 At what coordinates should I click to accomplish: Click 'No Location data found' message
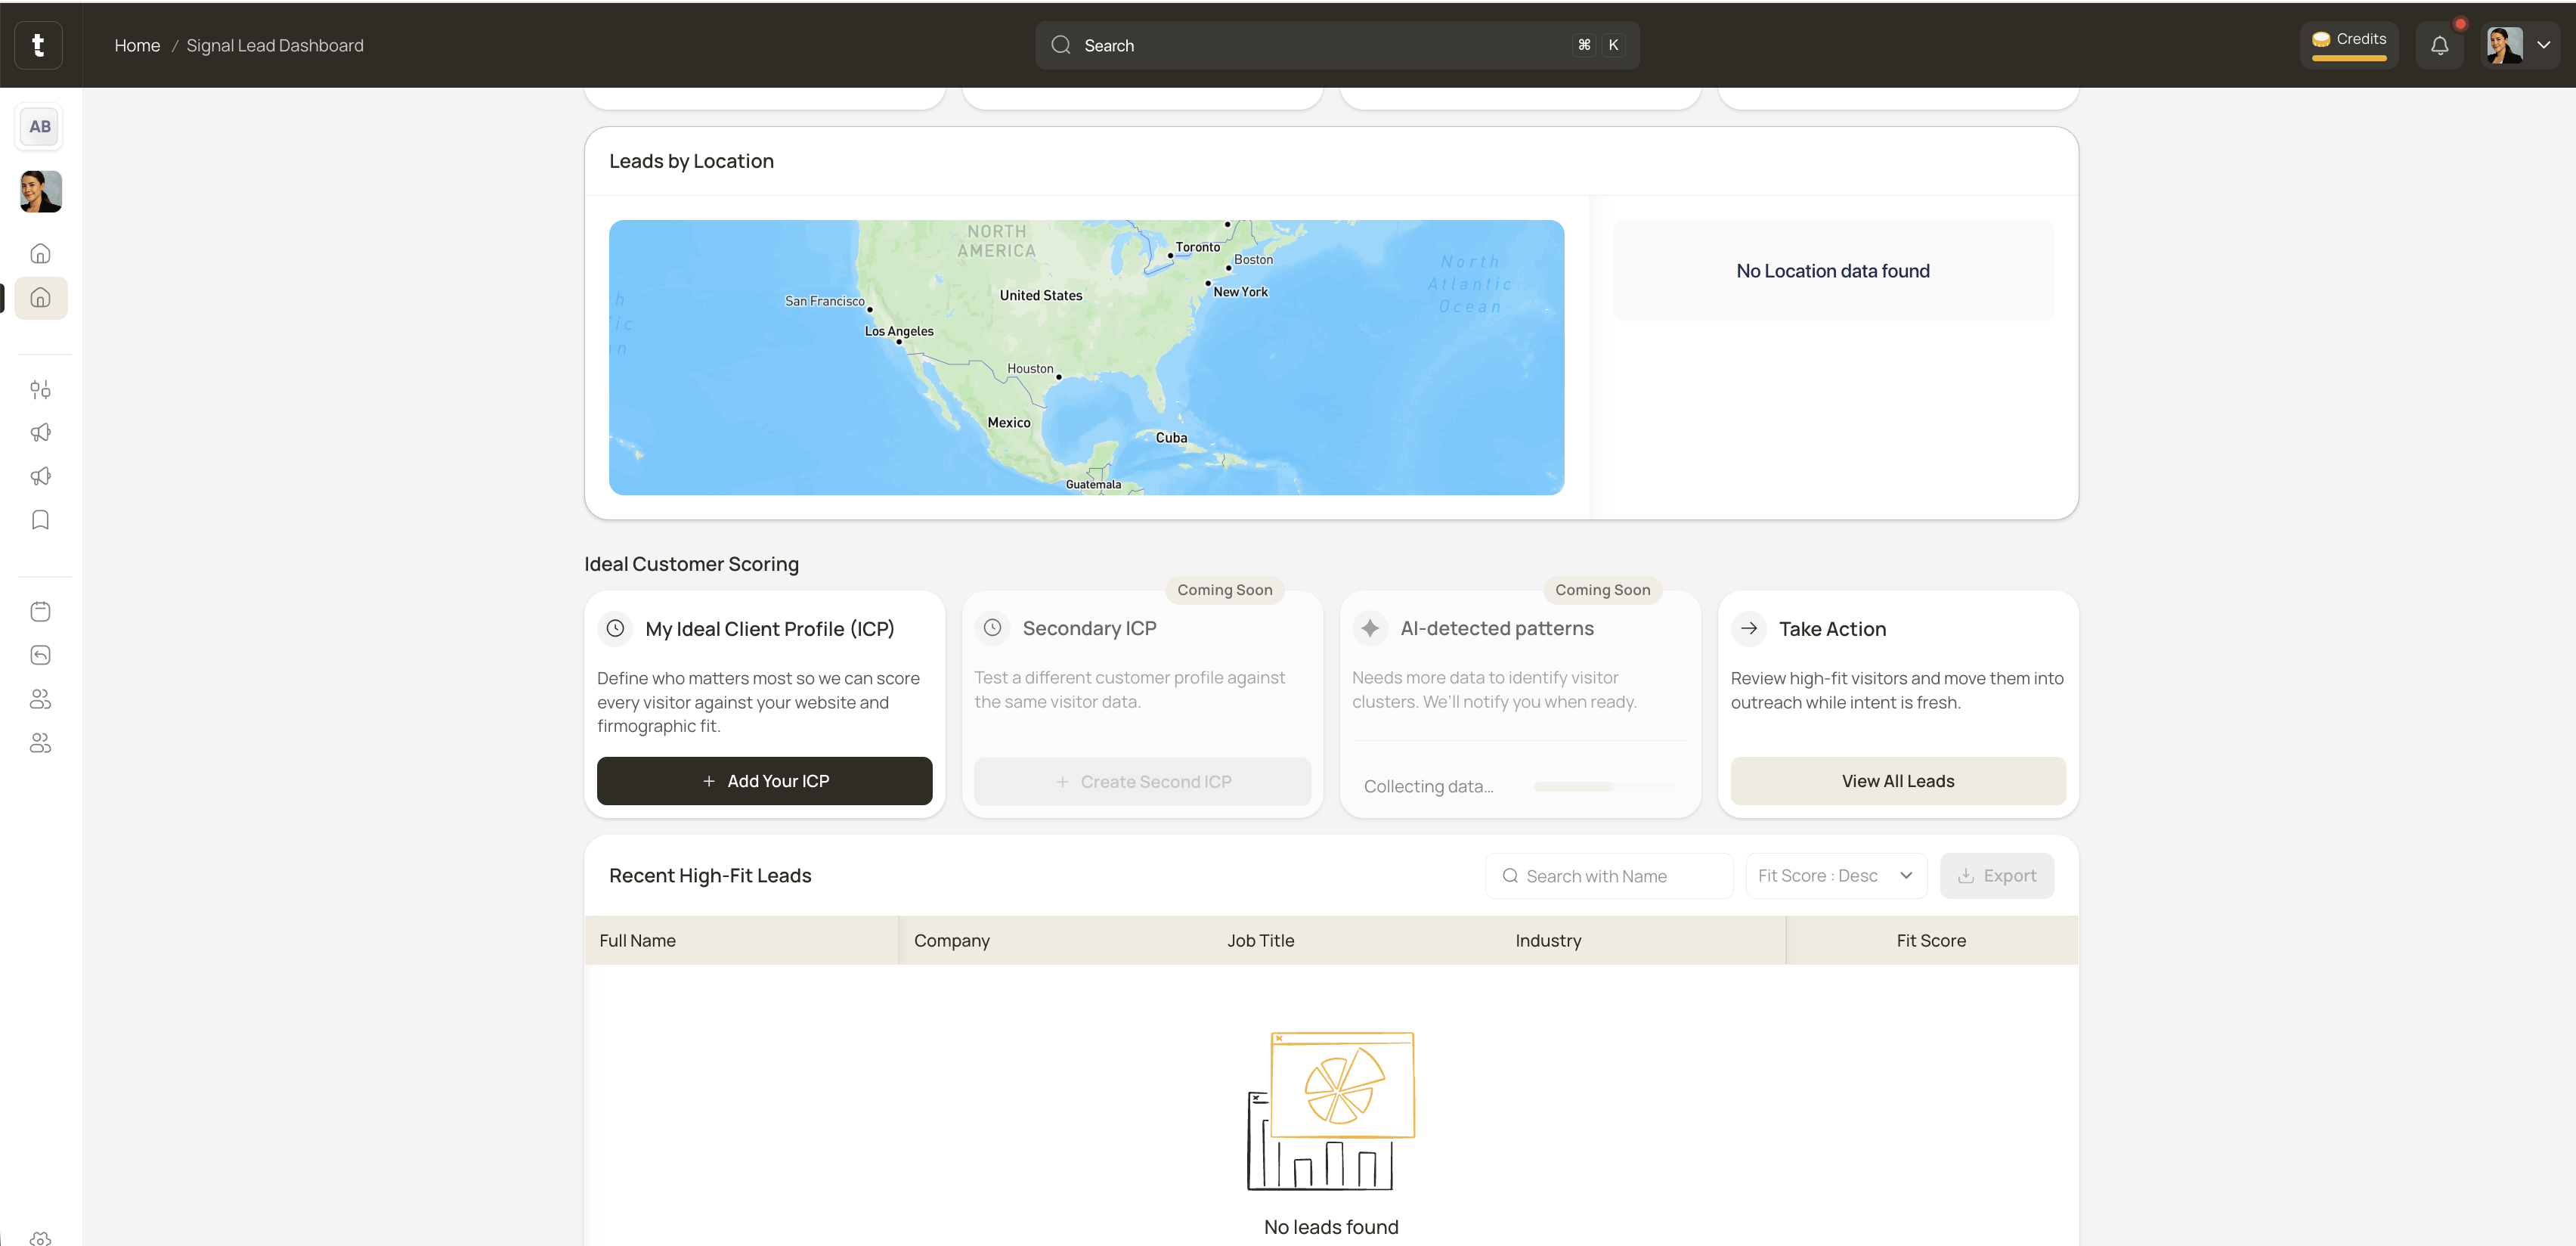point(1833,271)
